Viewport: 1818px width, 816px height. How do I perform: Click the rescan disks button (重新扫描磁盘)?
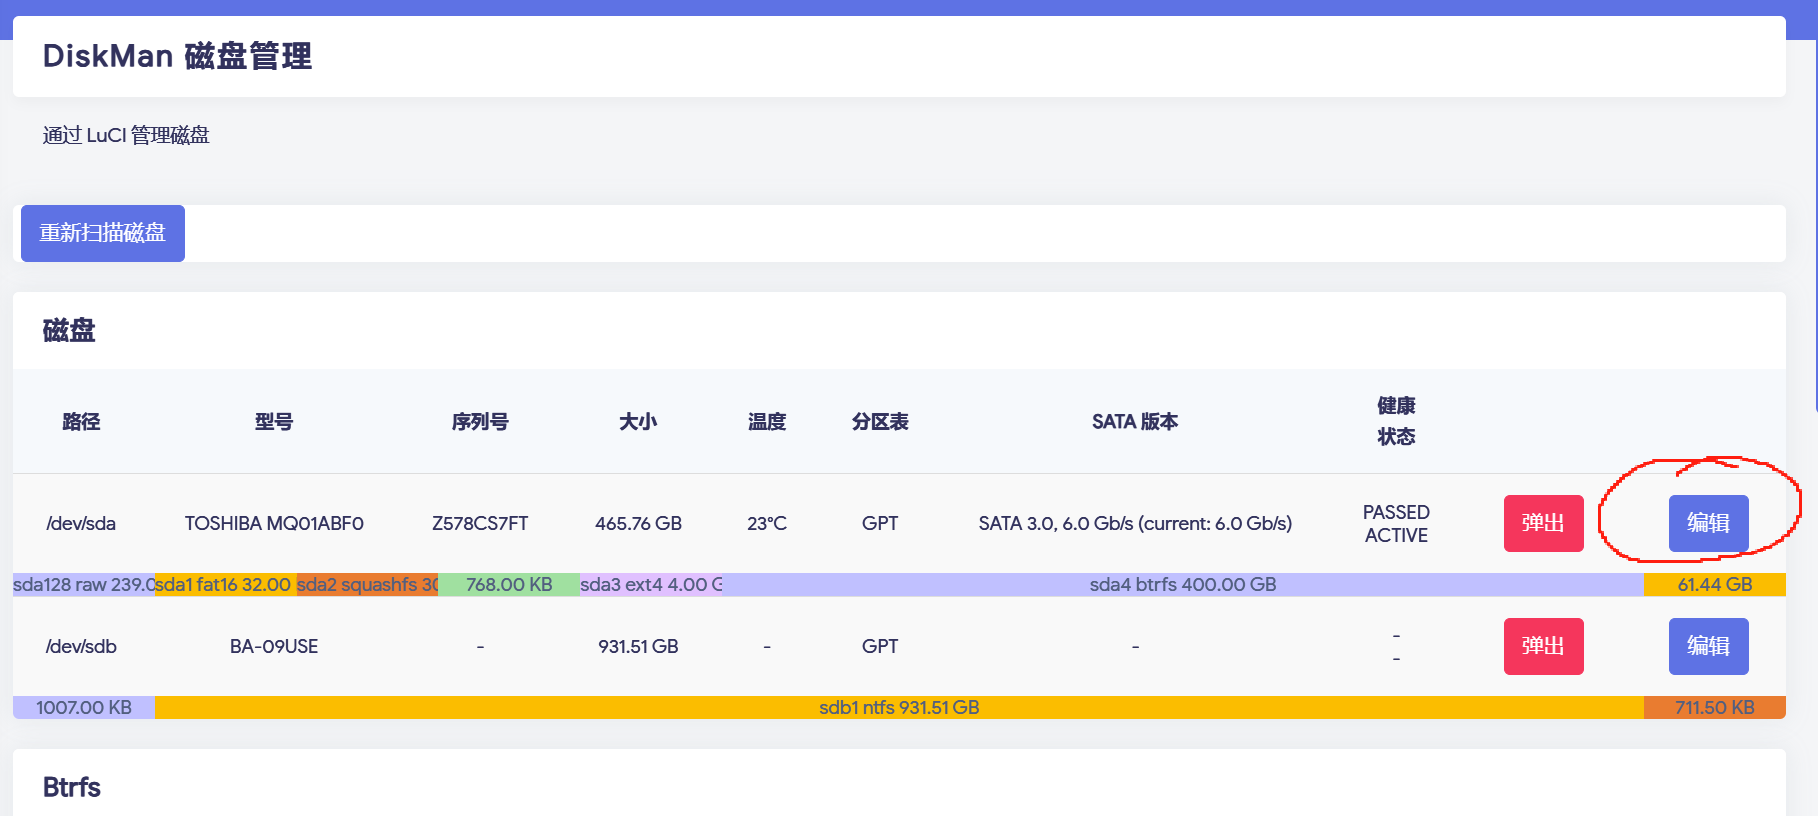(x=102, y=233)
